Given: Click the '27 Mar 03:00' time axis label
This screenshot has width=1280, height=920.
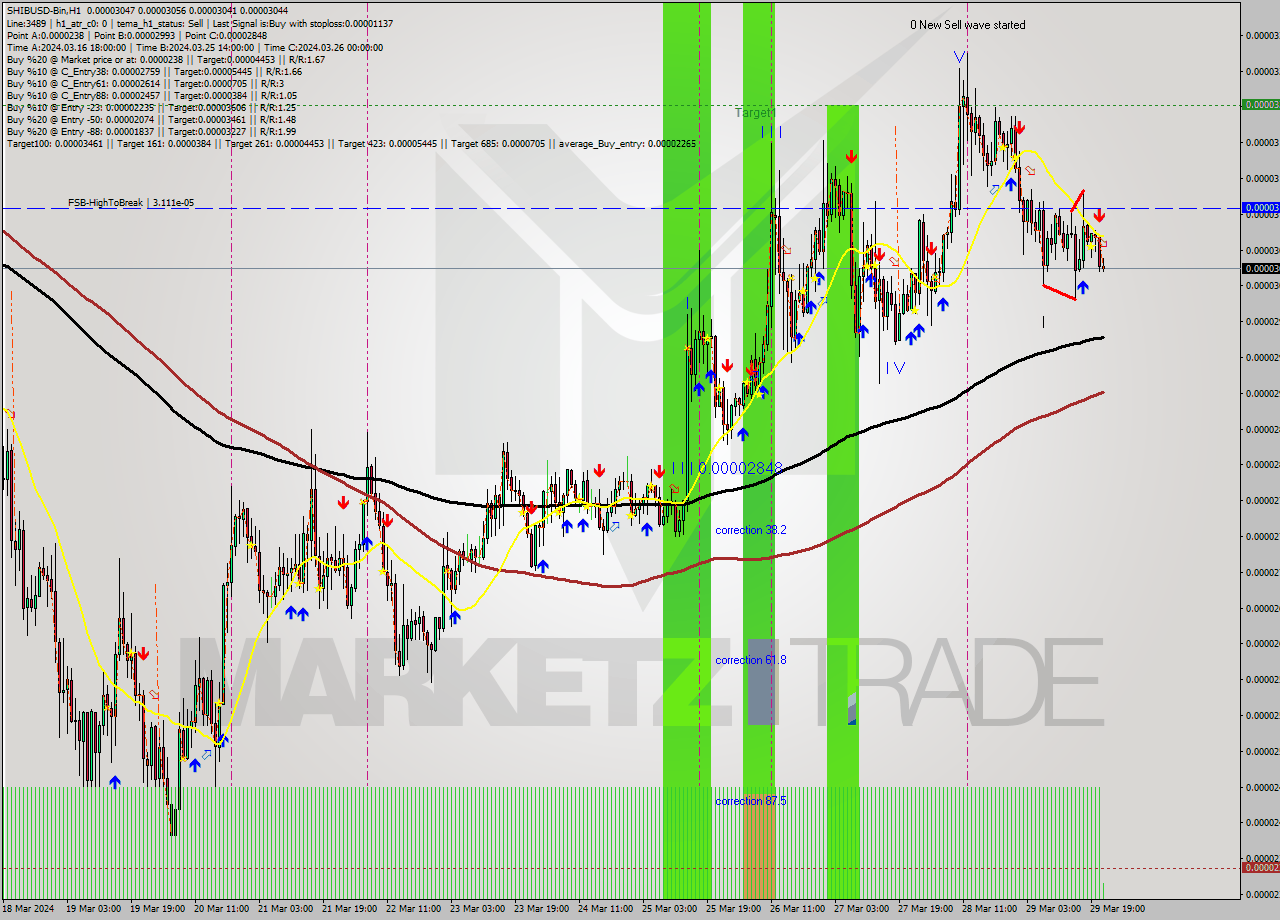Looking at the screenshot, I should 861,909.
